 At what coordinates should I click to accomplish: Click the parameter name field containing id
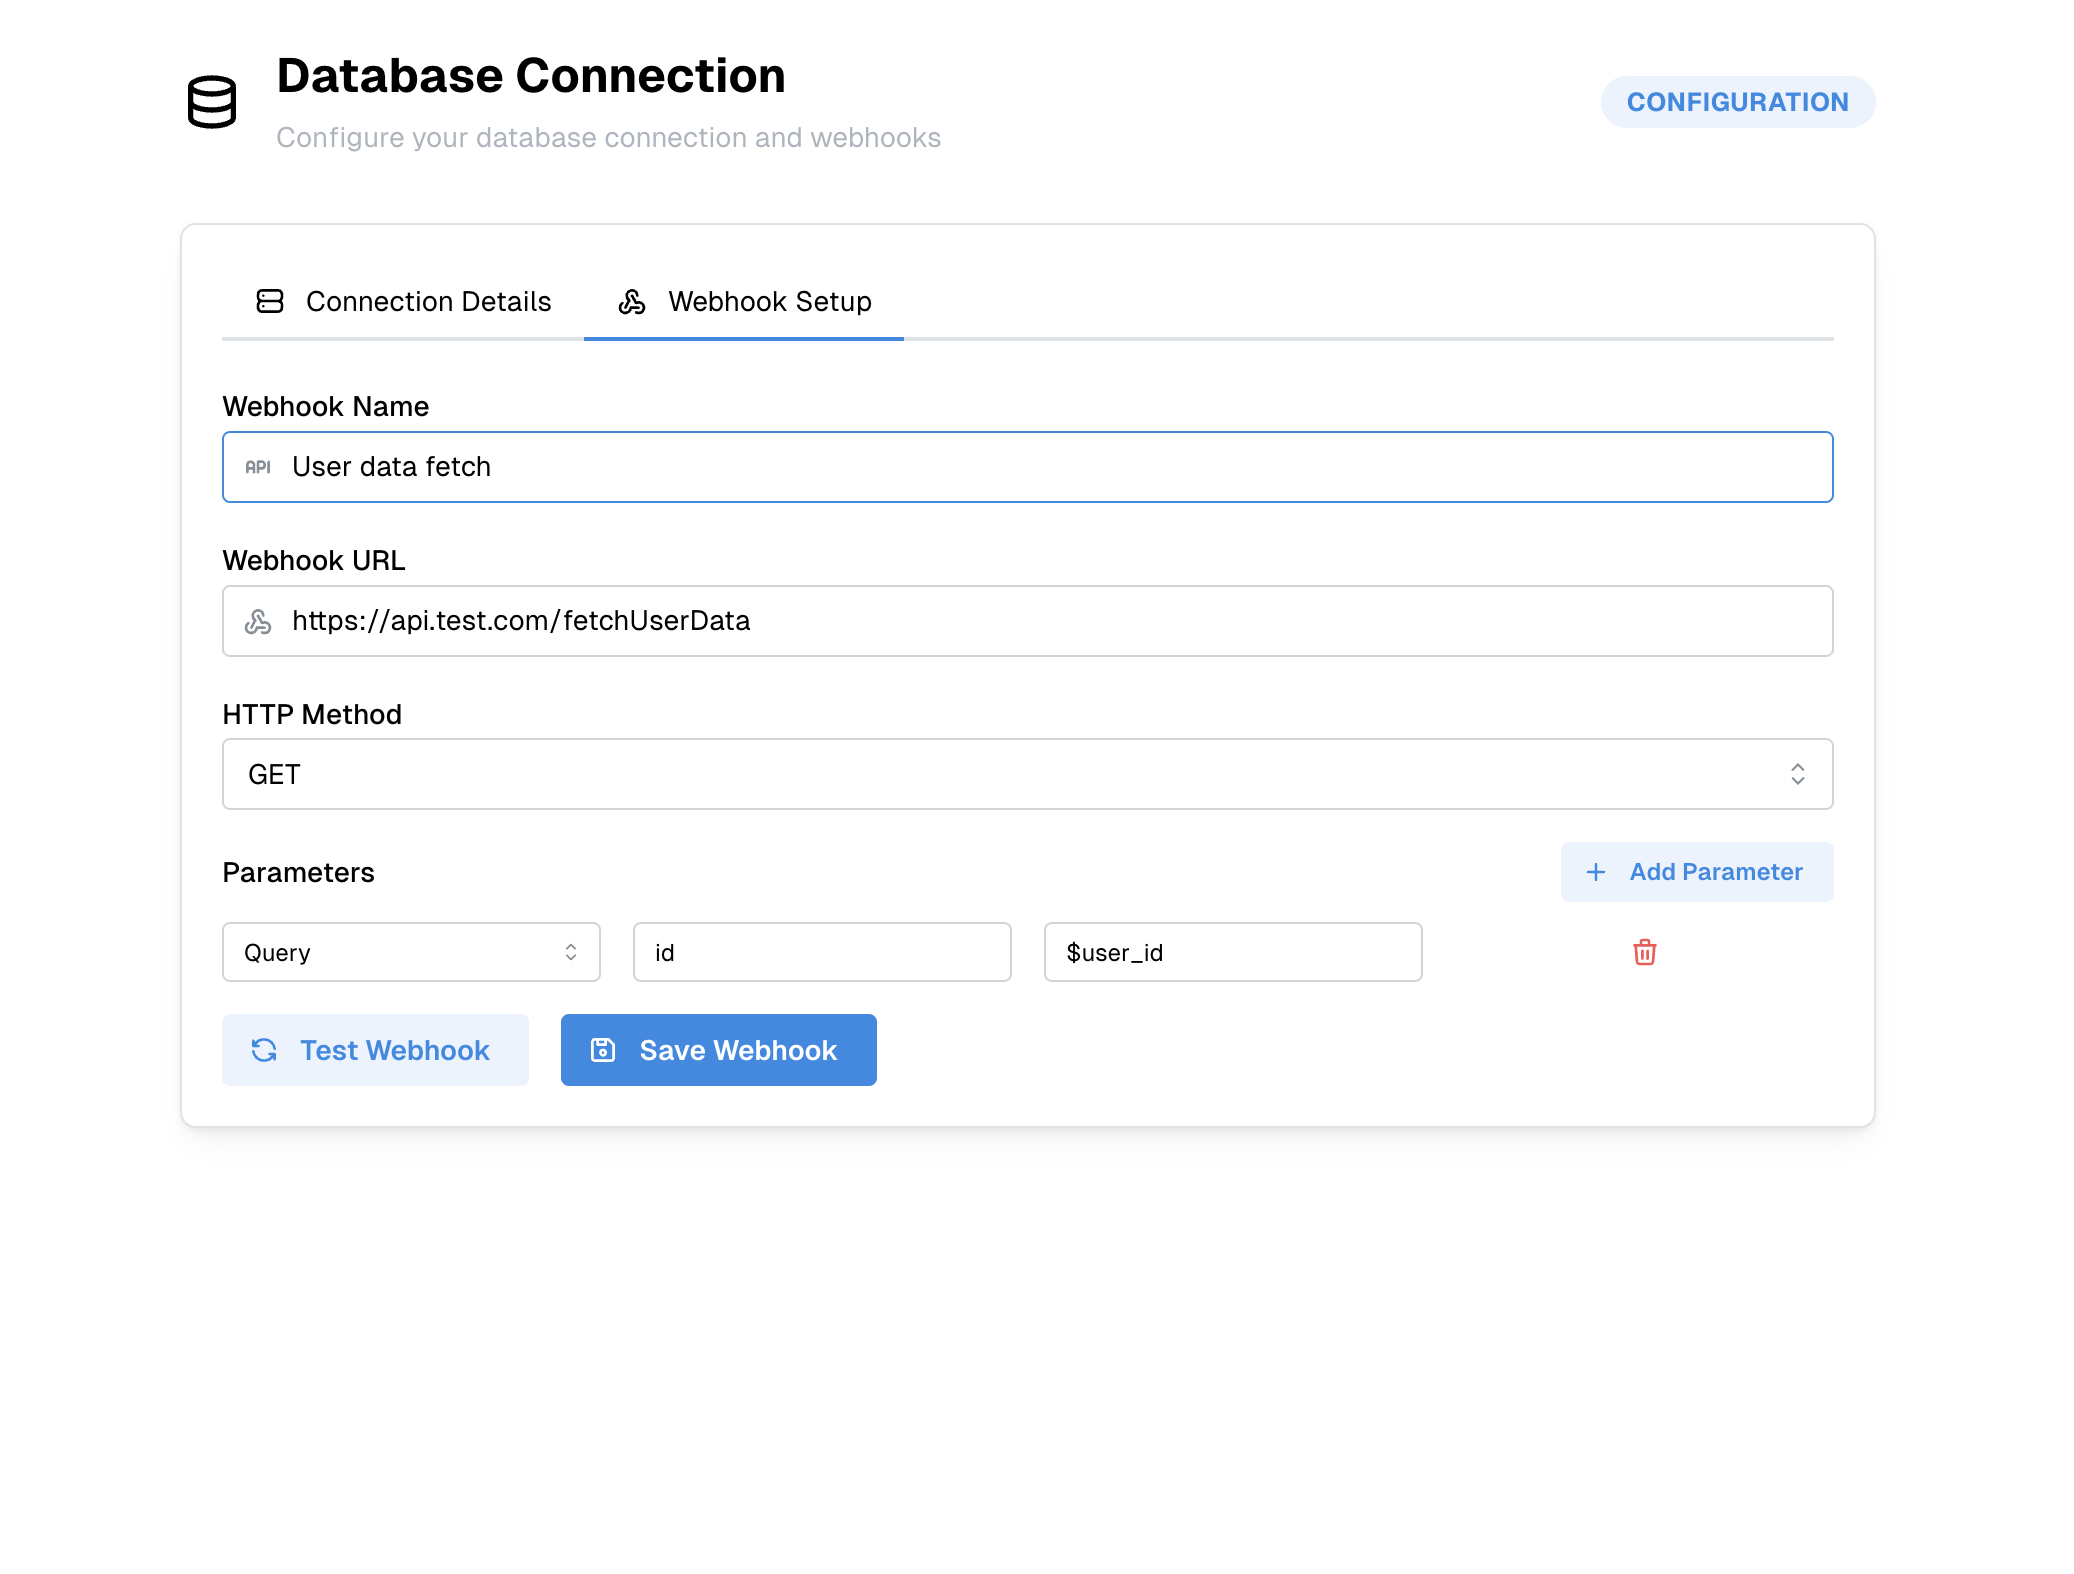pyautogui.click(x=822, y=952)
